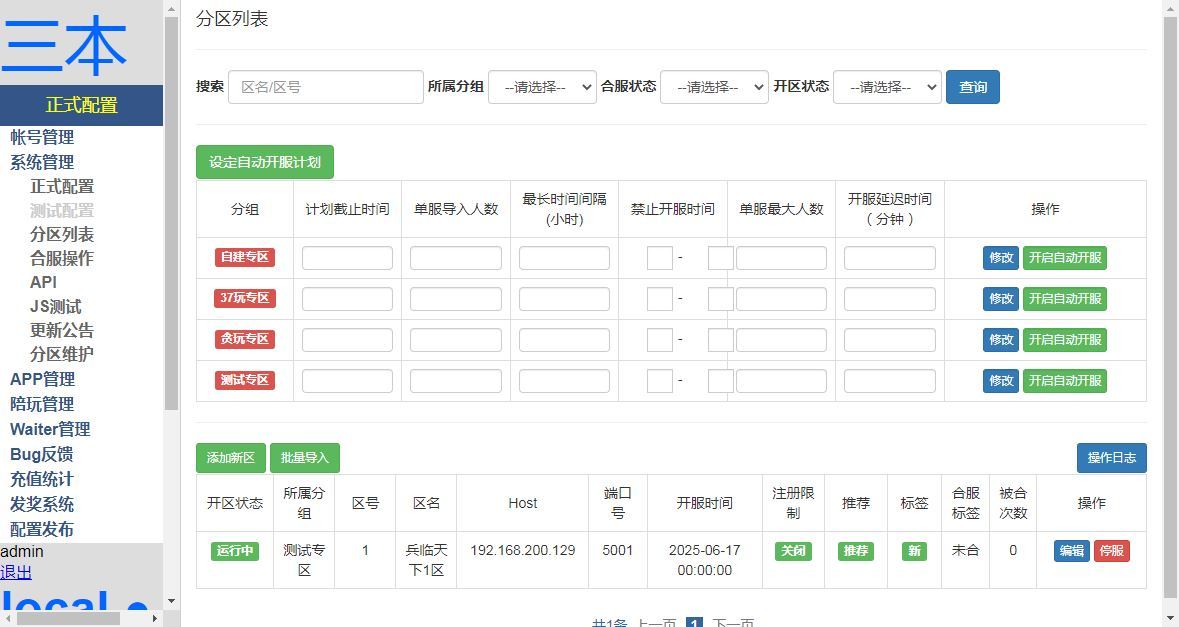This screenshot has width=1179, height=627.
Task: Click 开启自动开服 for 测试专区
Action: 1064,380
